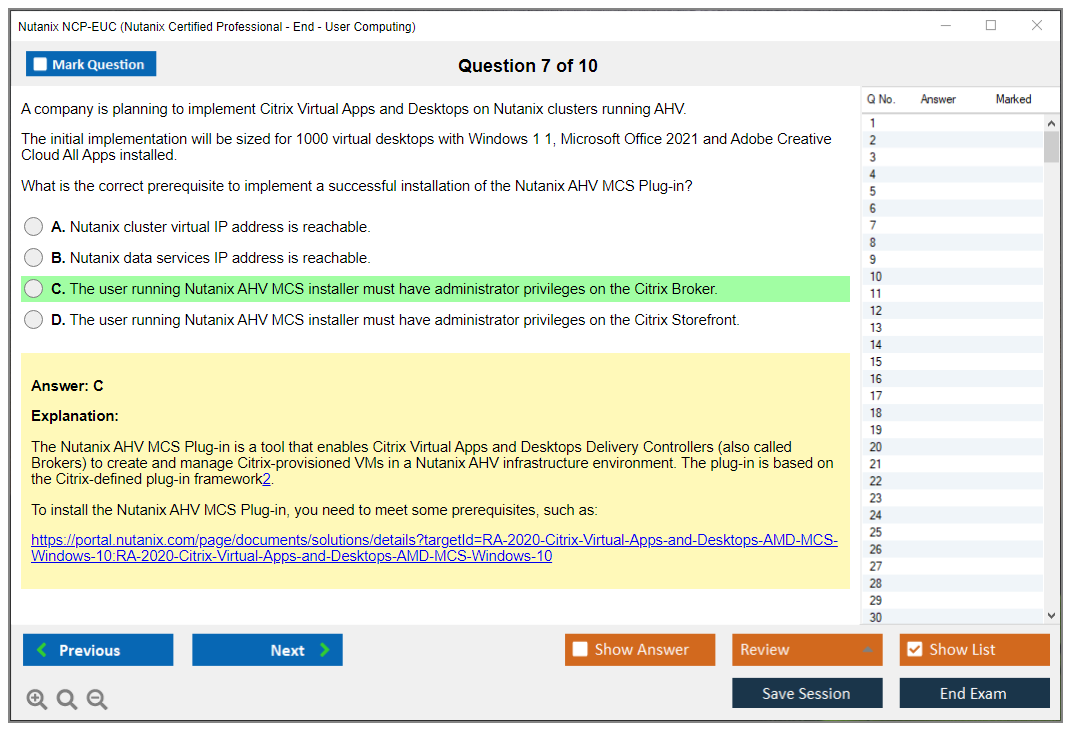Select option D Citrix Storefront answer

pos(34,320)
